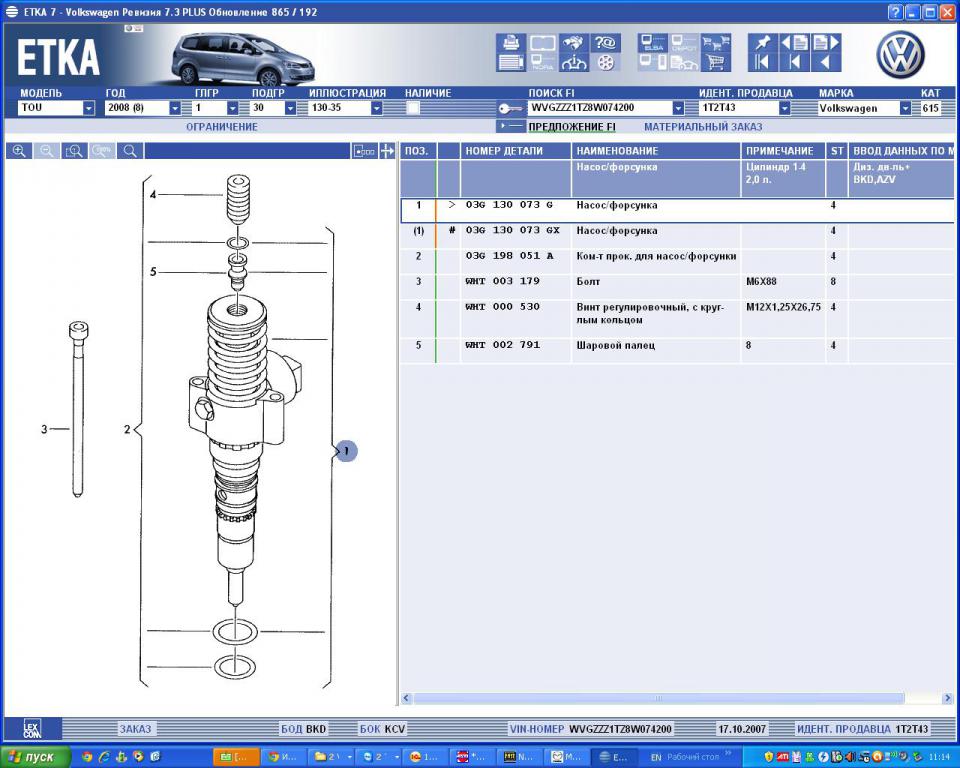Click the LexCom logo in status bar
This screenshot has height=768, width=960.
tap(32, 729)
